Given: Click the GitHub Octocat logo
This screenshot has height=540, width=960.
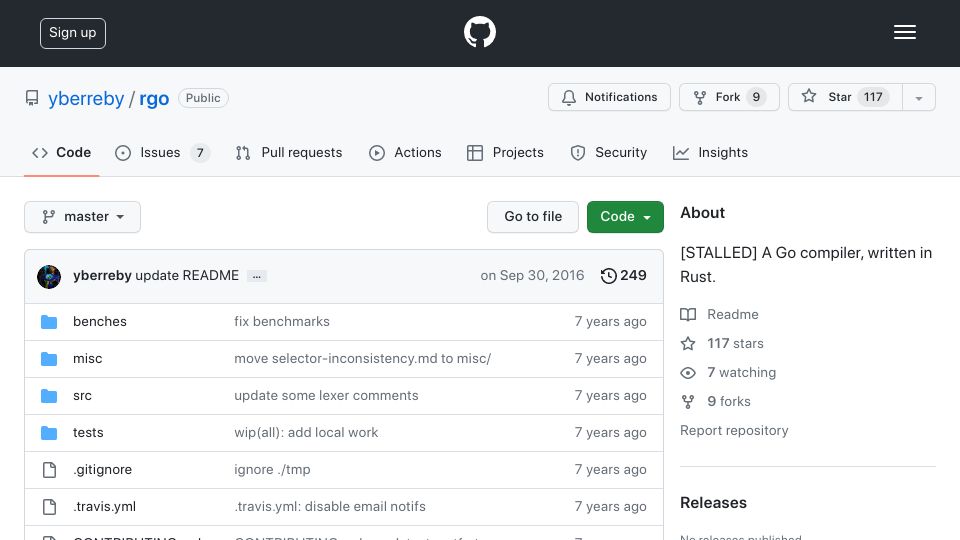Looking at the screenshot, I should click(479, 32).
